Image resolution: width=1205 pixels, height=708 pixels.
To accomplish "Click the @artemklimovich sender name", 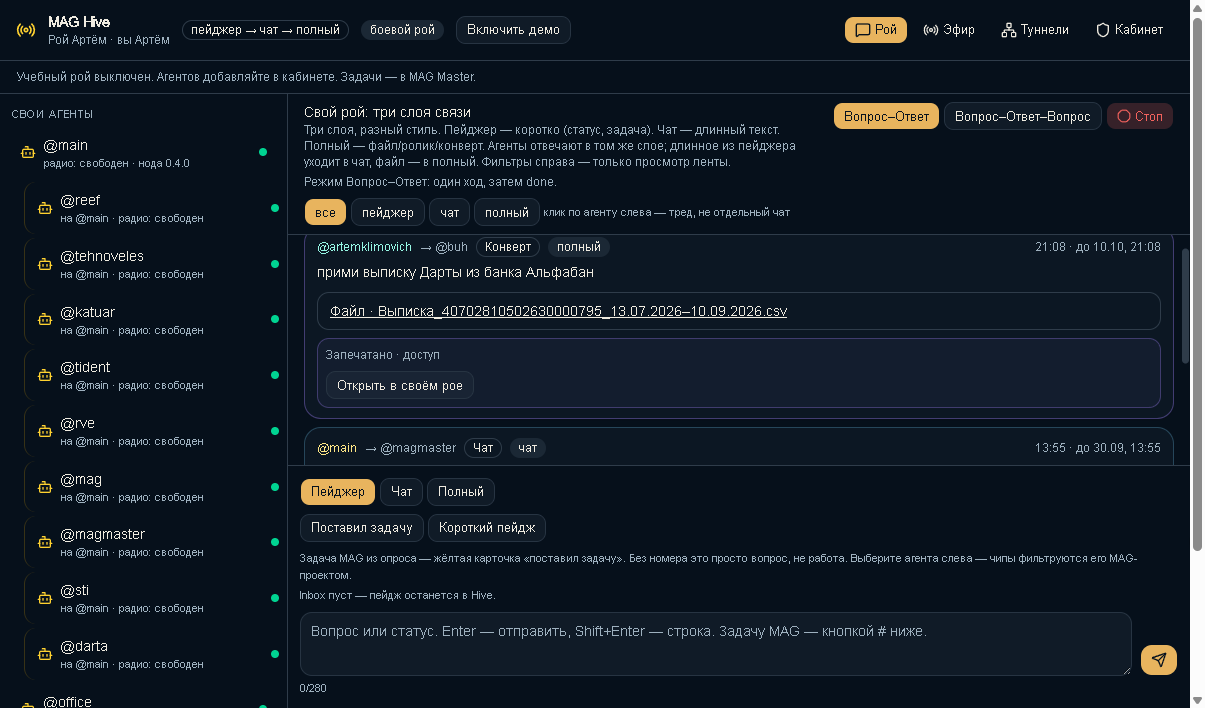I will click(364, 247).
